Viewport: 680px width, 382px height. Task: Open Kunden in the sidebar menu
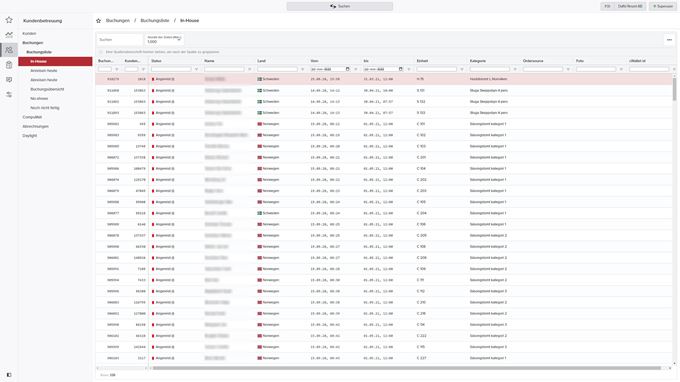29,33
